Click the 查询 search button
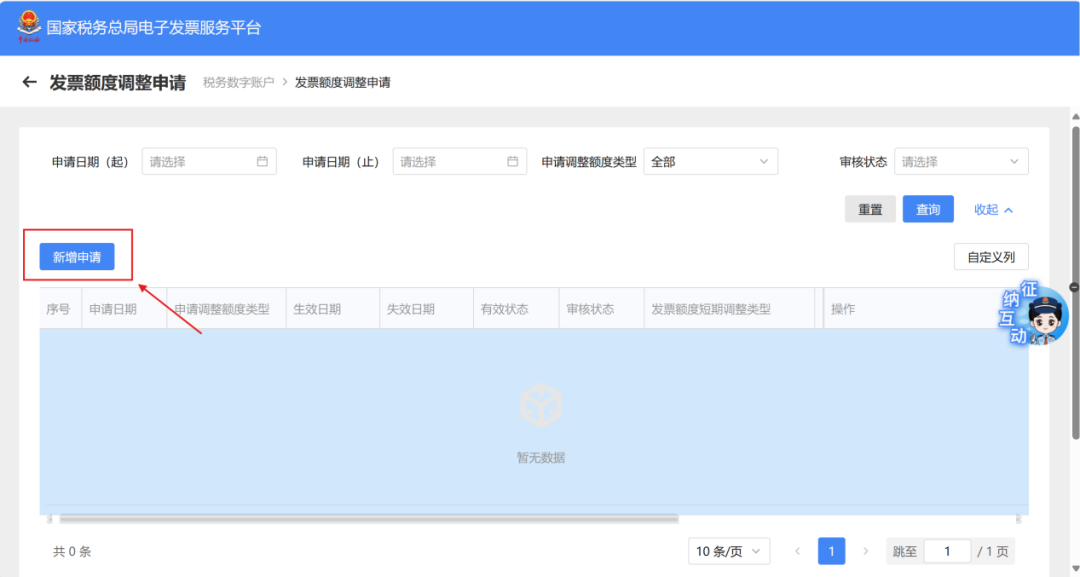The height and width of the screenshot is (577, 1080). (928, 209)
